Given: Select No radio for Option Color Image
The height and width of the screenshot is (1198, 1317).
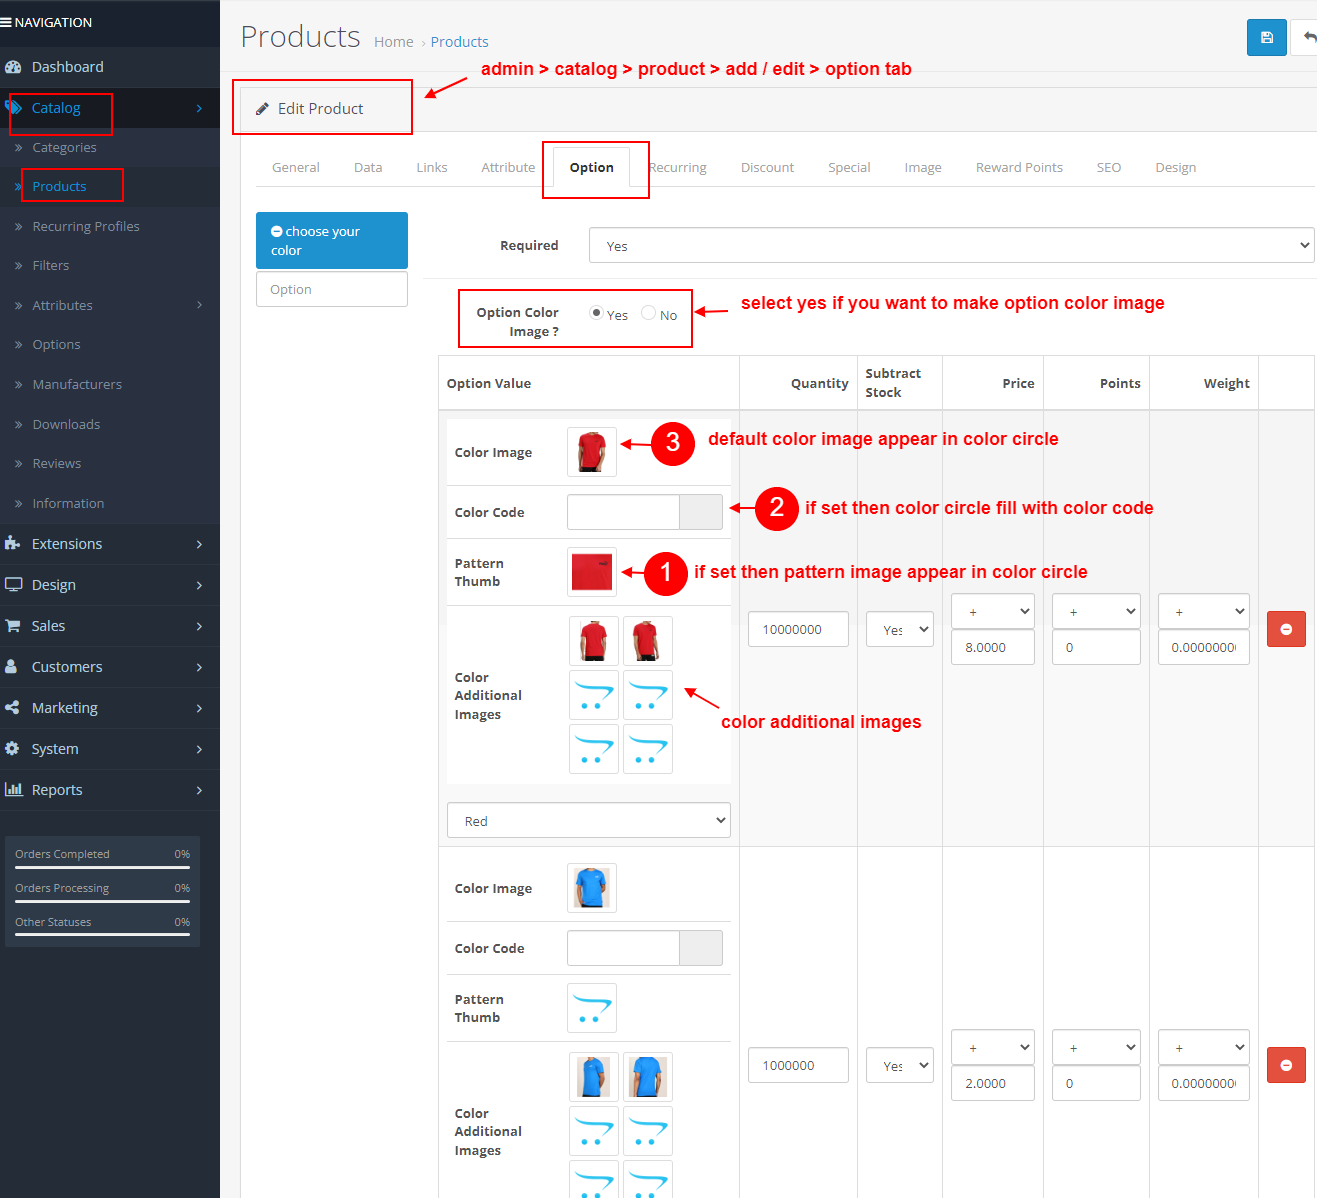Looking at the screenshot, I should [648, 313].
